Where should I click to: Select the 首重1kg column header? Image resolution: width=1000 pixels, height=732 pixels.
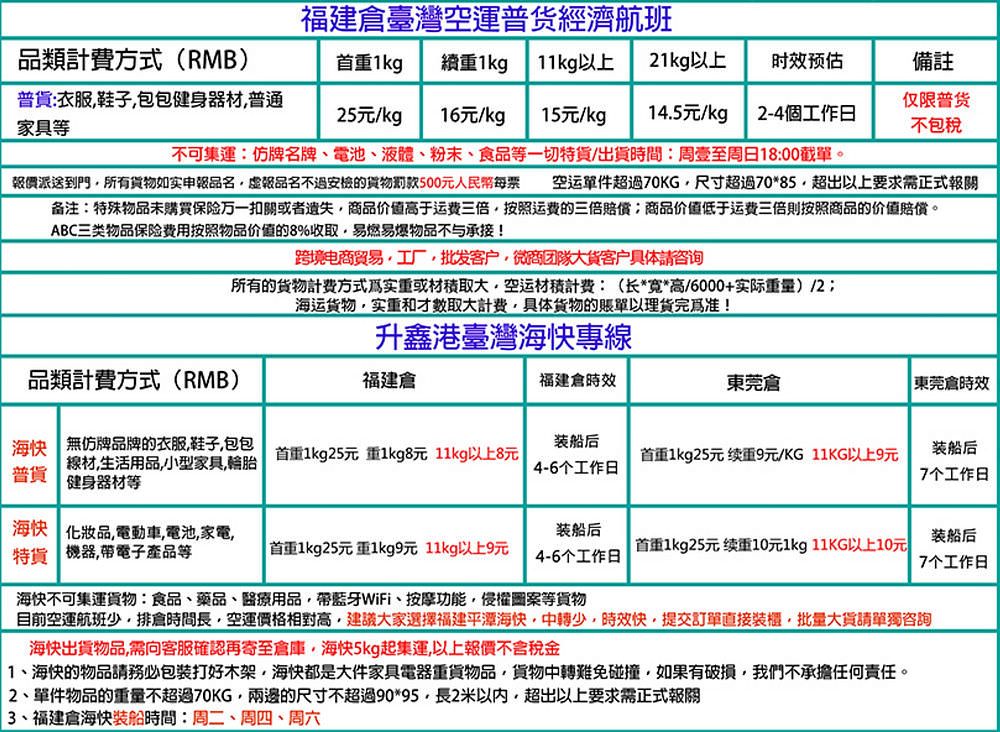tap(369, 62)
